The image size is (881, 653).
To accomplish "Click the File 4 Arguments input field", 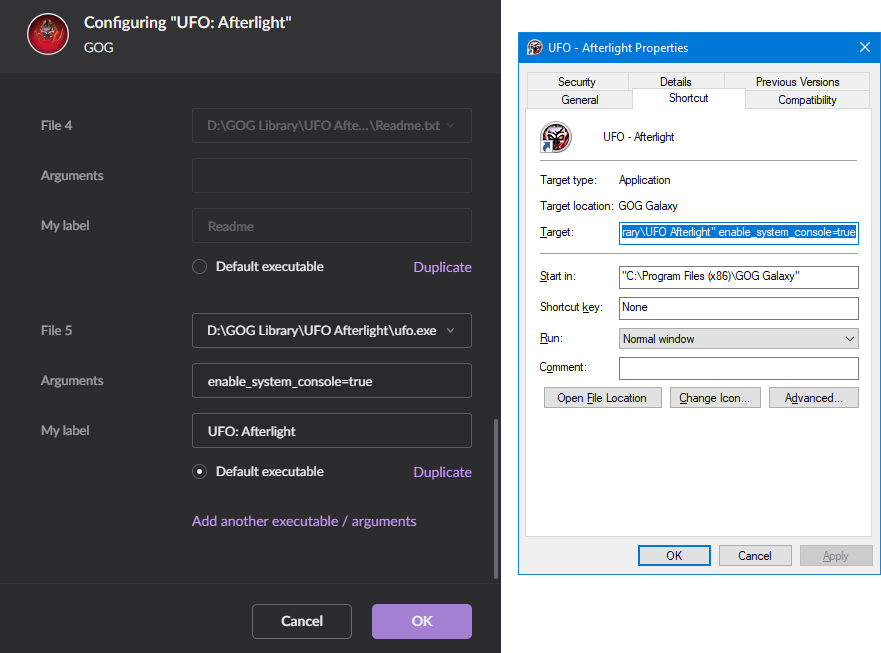I will 331,175.
